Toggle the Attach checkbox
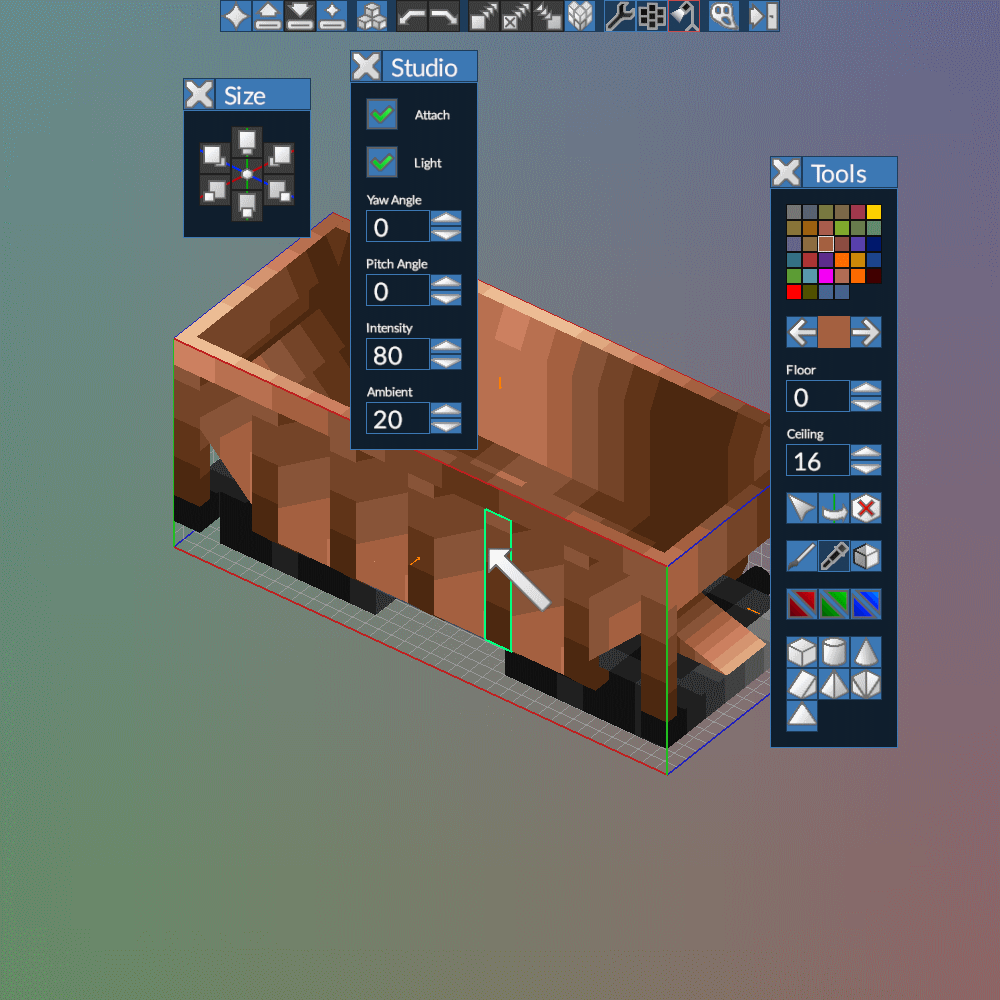 point(382,114)
